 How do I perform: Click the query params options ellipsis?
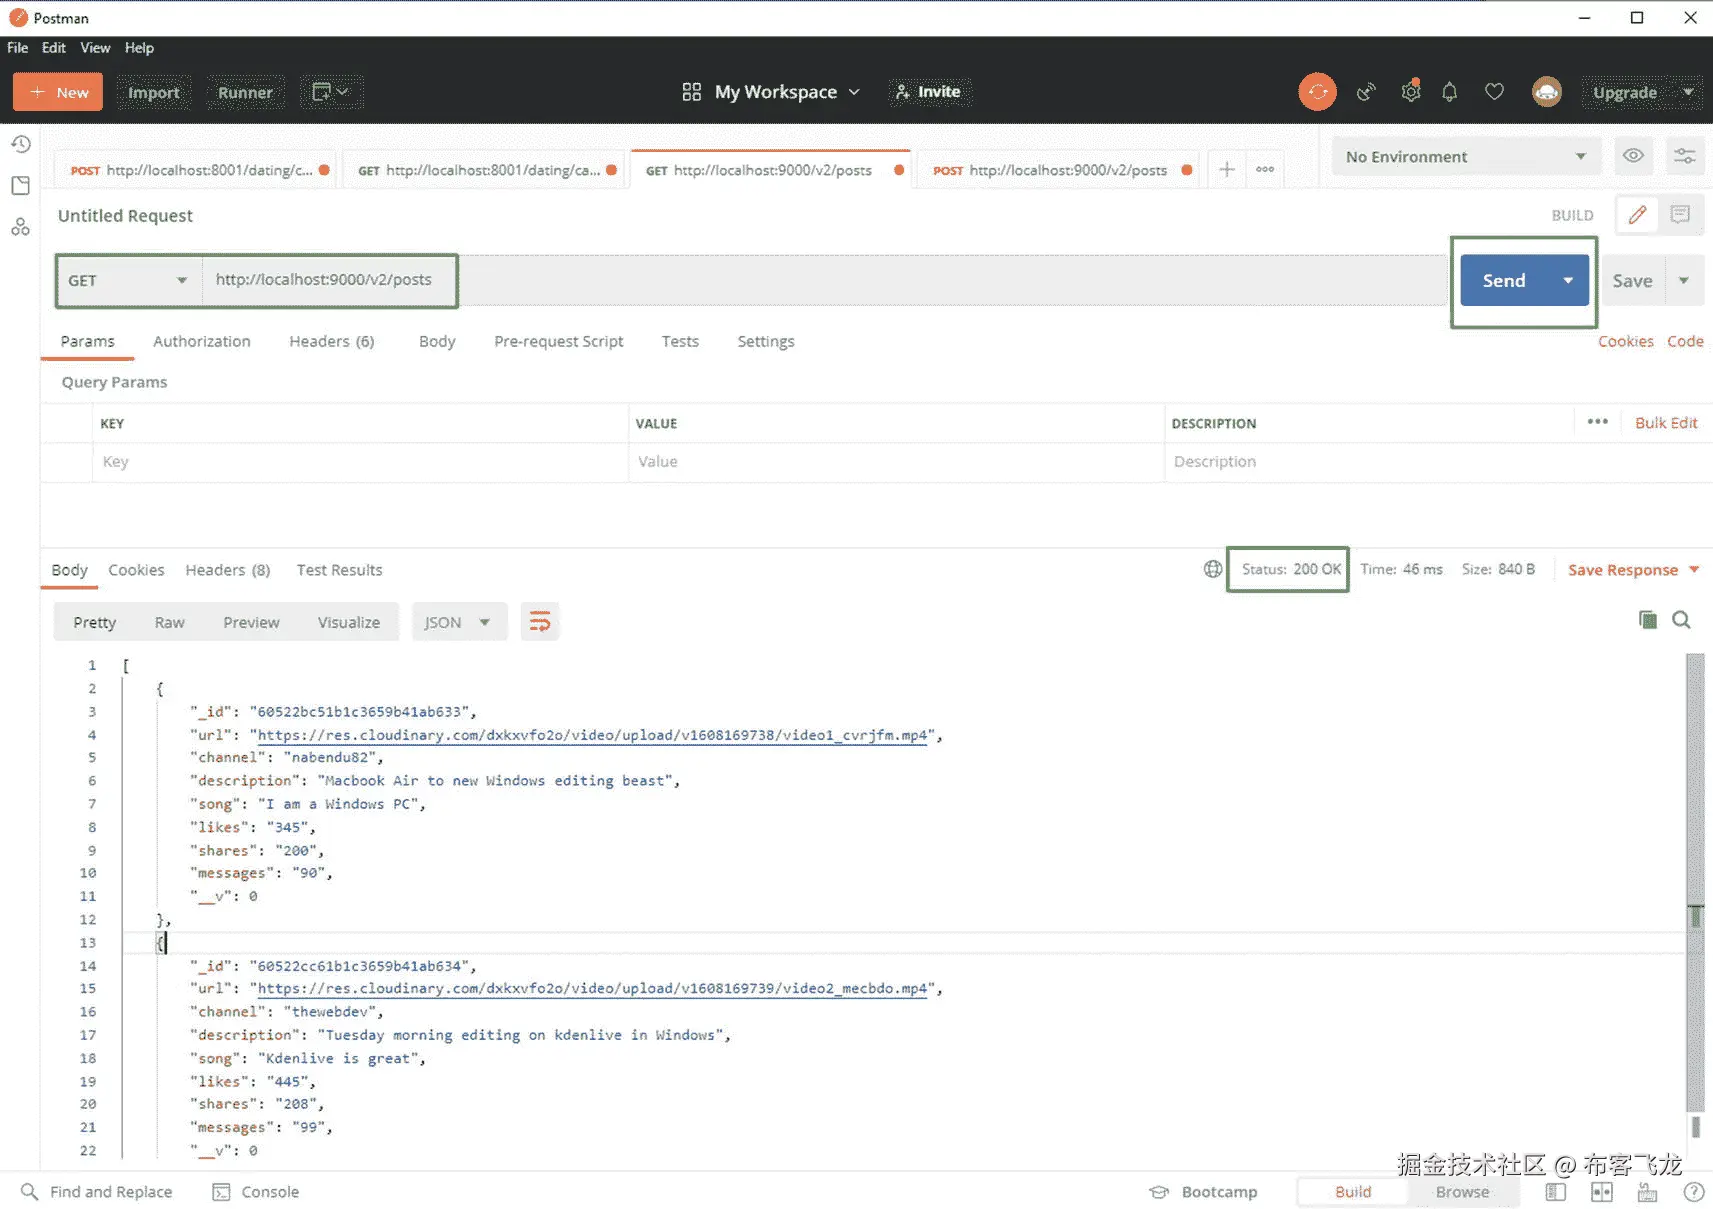[1598, 422]
